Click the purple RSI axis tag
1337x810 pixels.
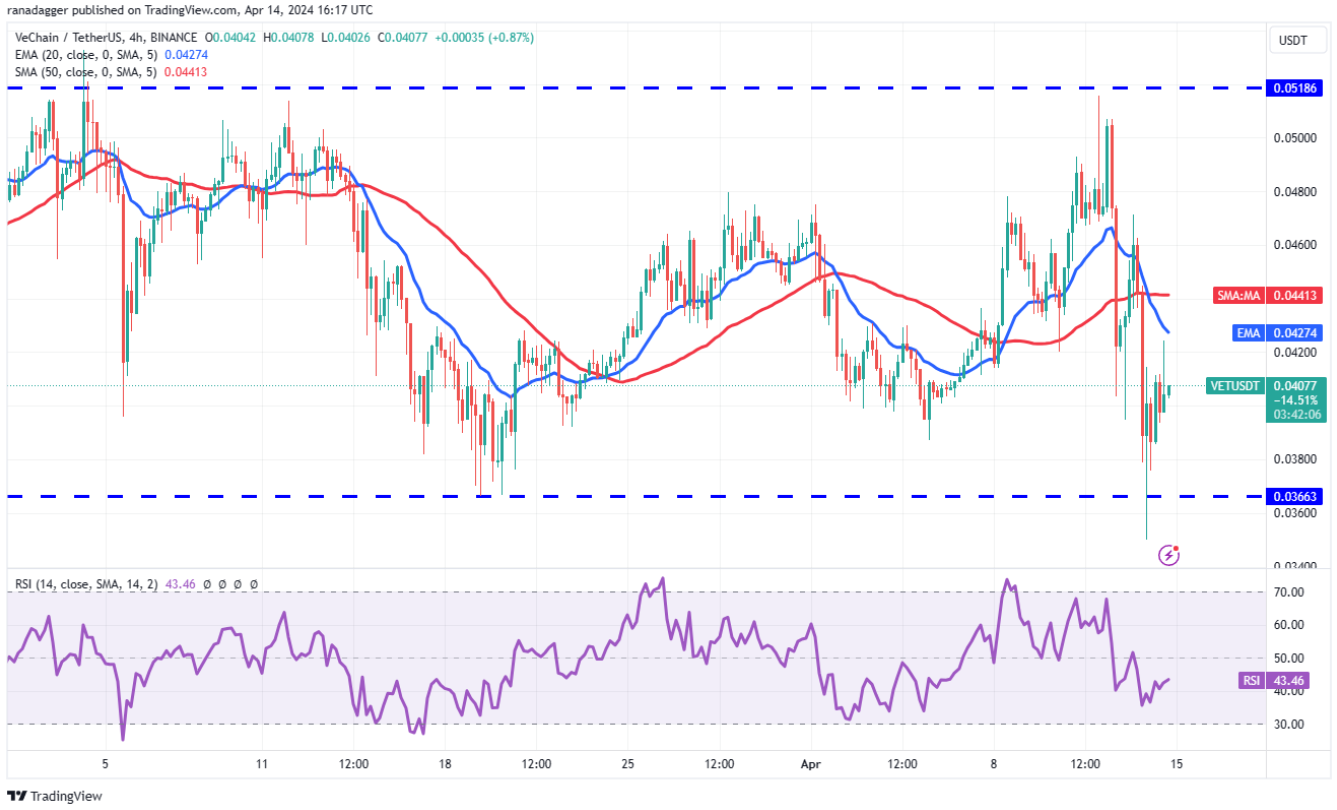coord(1249,680)
